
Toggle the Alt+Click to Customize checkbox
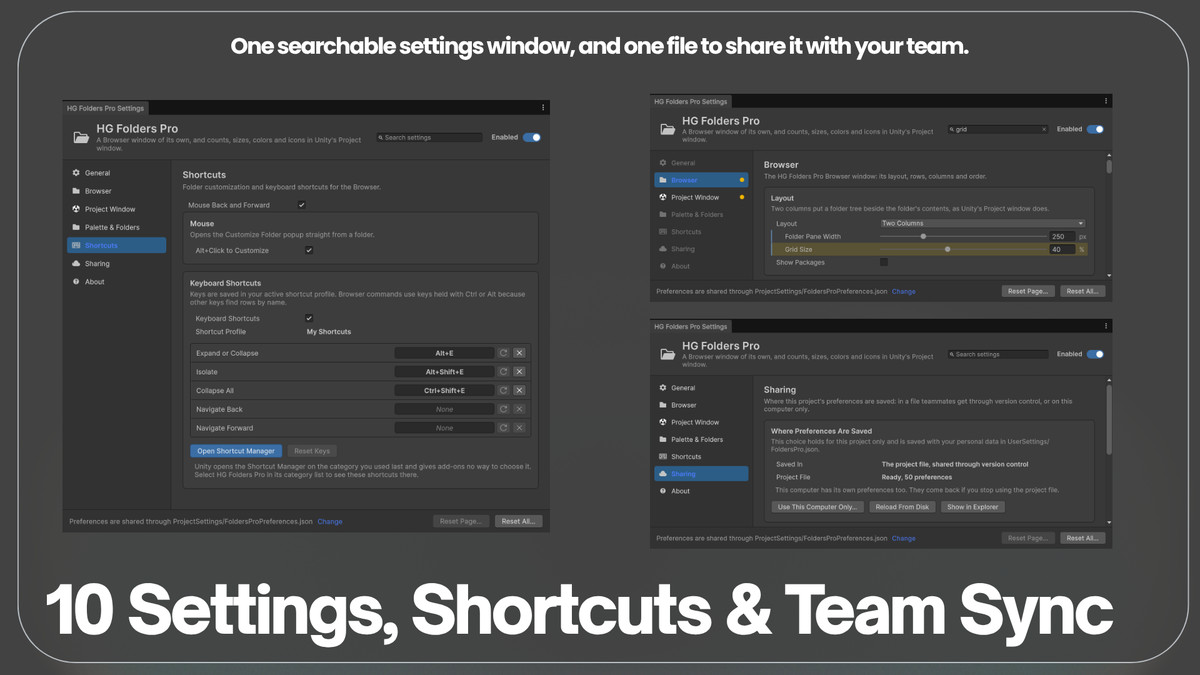point(309,250)
